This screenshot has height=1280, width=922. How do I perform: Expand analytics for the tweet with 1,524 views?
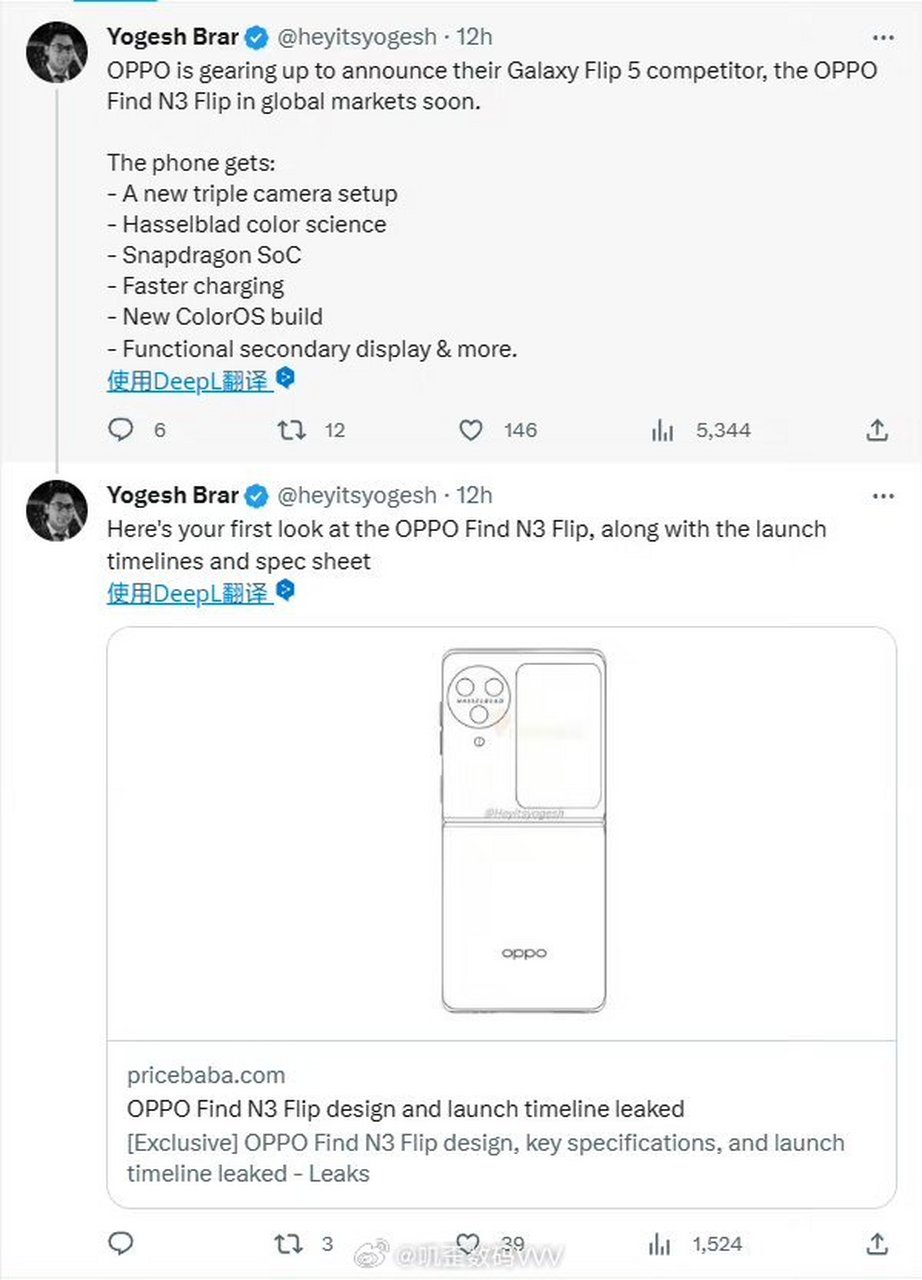coord(661,1244)
